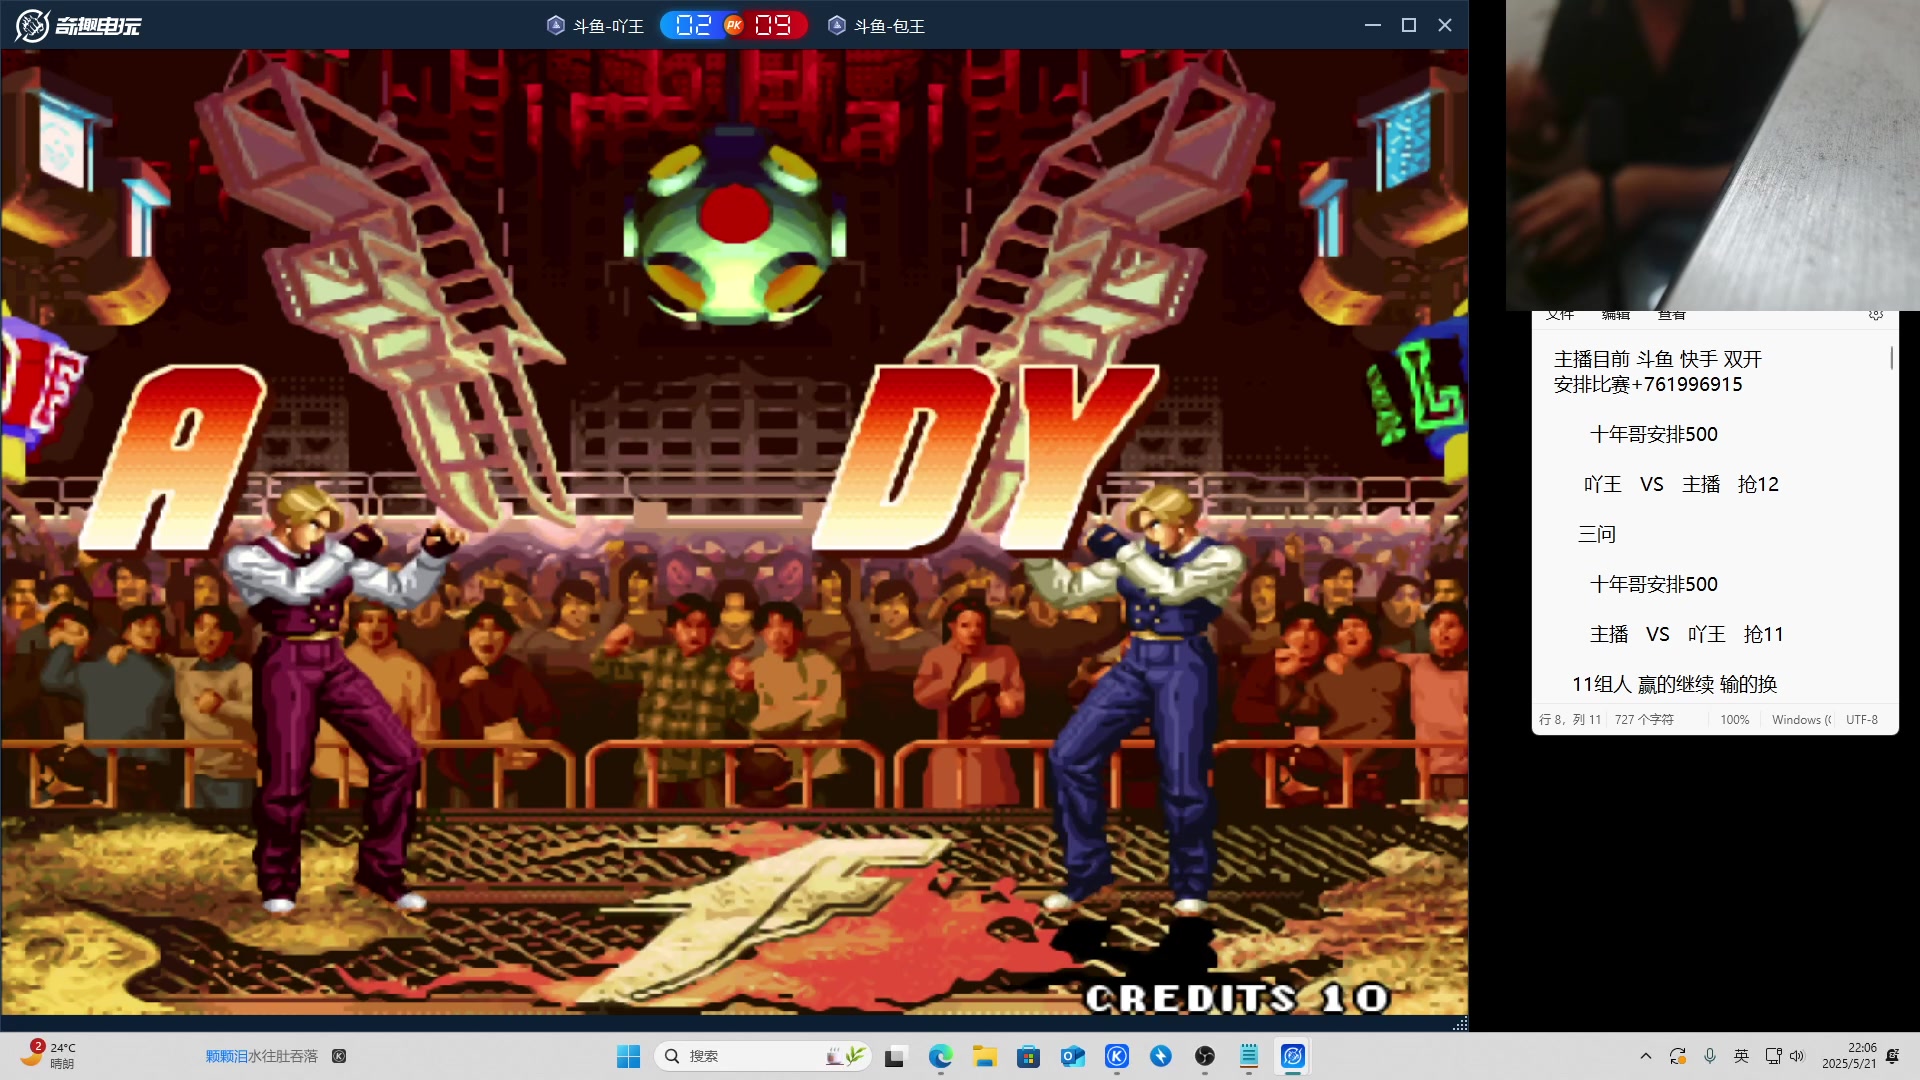This screenshot has width=1920, height=1080.
Task: Click the orange PK badge between the scores
Action: point(734,25)
